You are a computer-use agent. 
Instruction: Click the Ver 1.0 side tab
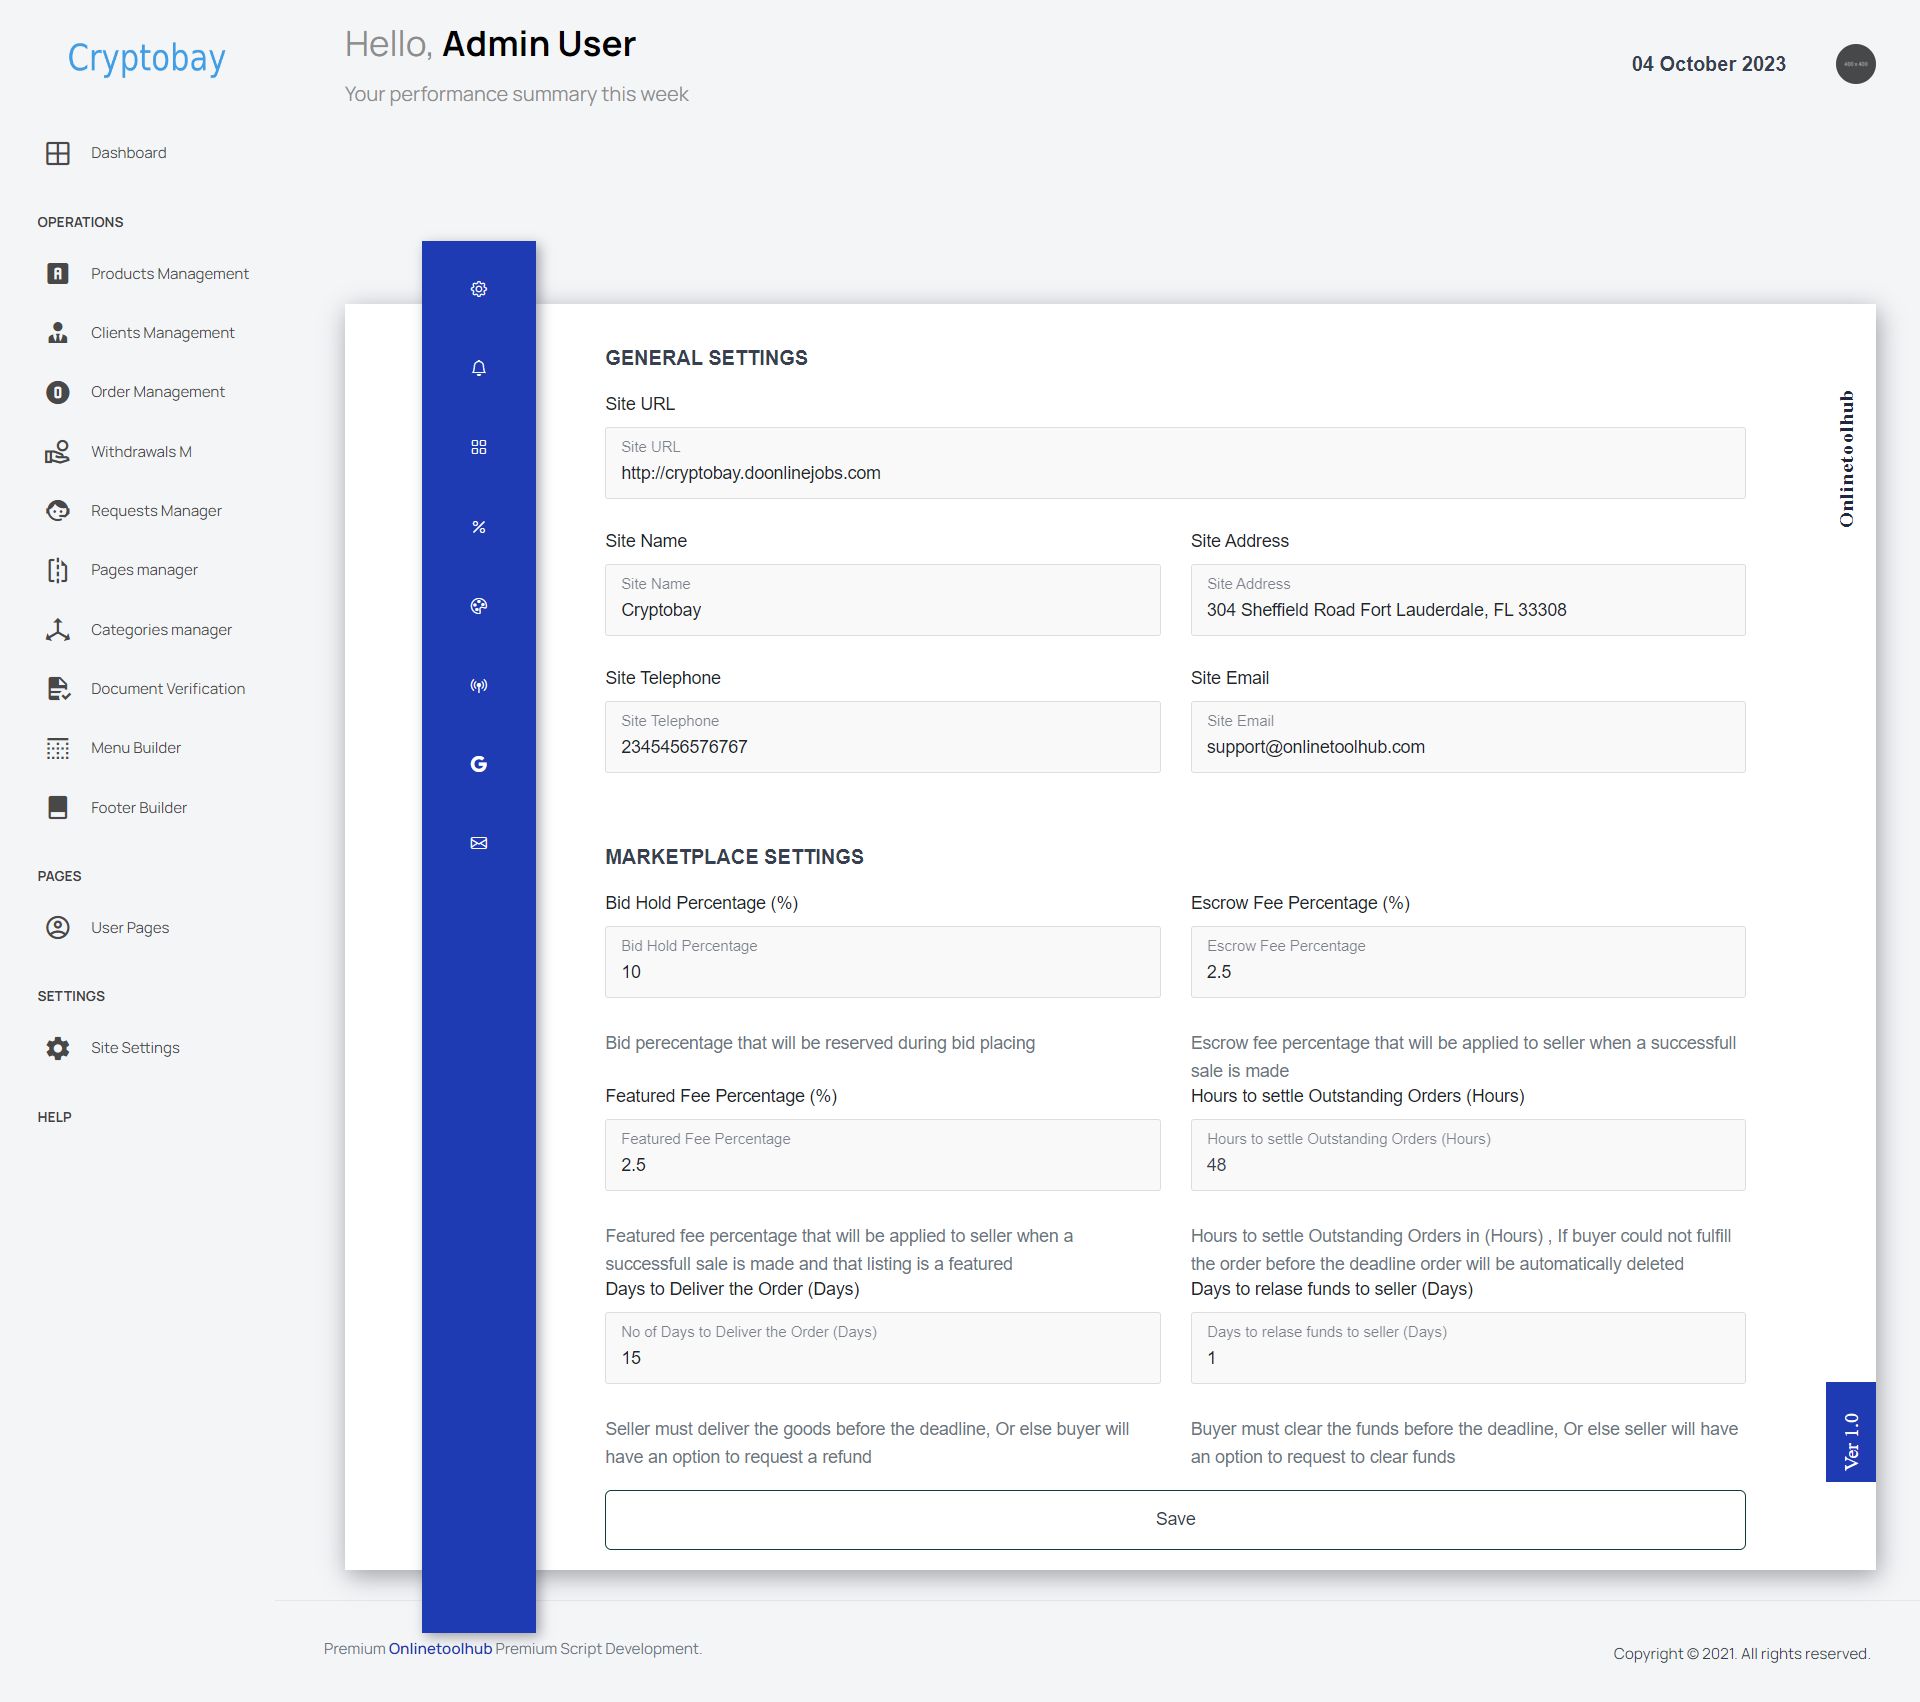pos(1850,1432)
